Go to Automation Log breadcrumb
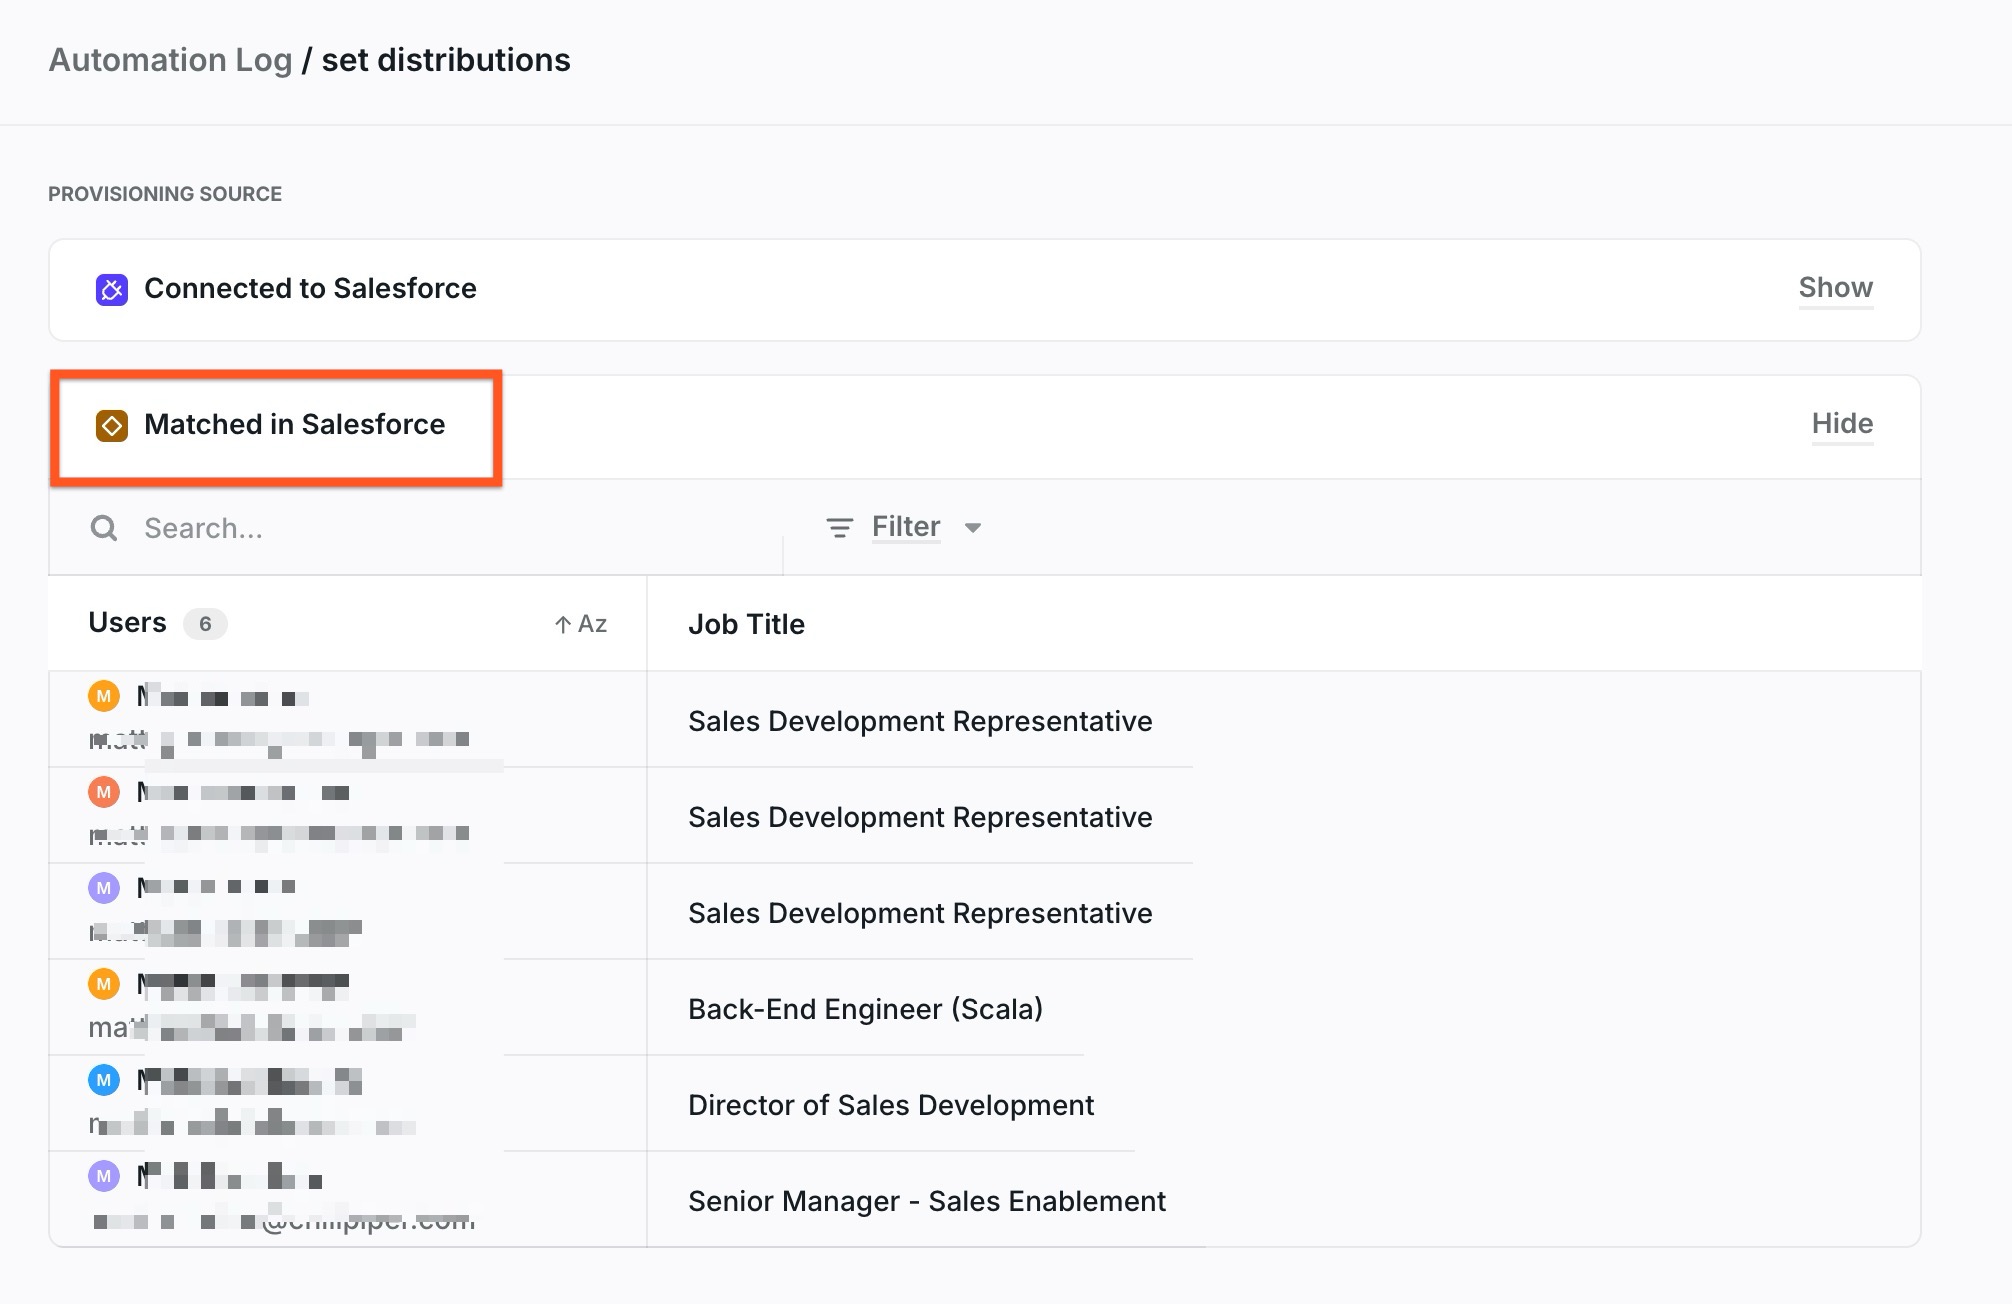Image resolution: width=2012 pixels, height=1304 pixels. click(170, 60)
